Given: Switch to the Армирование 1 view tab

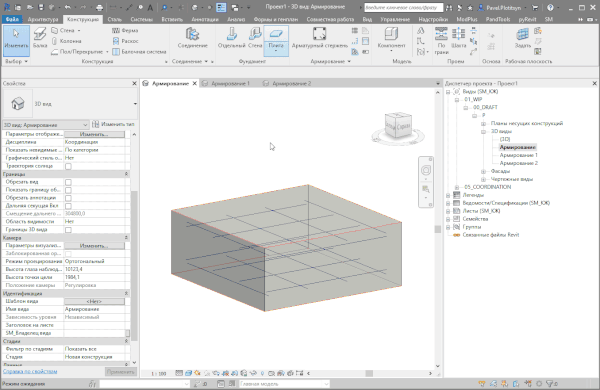Looking at the screenshot, I should (230, 83).
